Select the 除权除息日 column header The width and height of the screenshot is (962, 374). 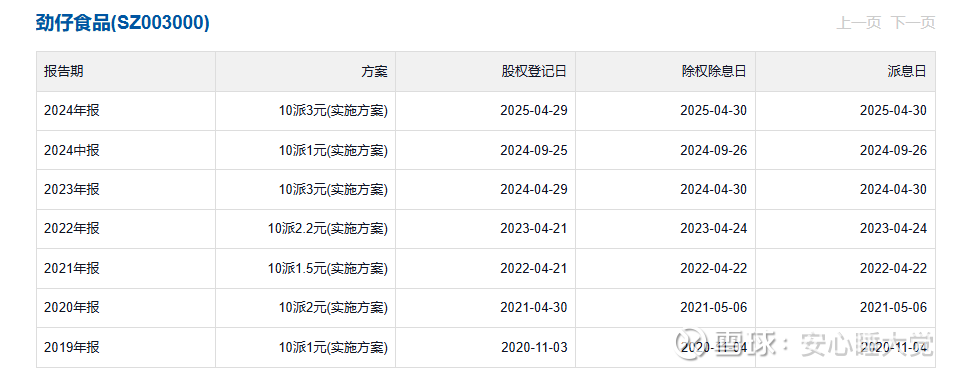[x=714, y=71]
